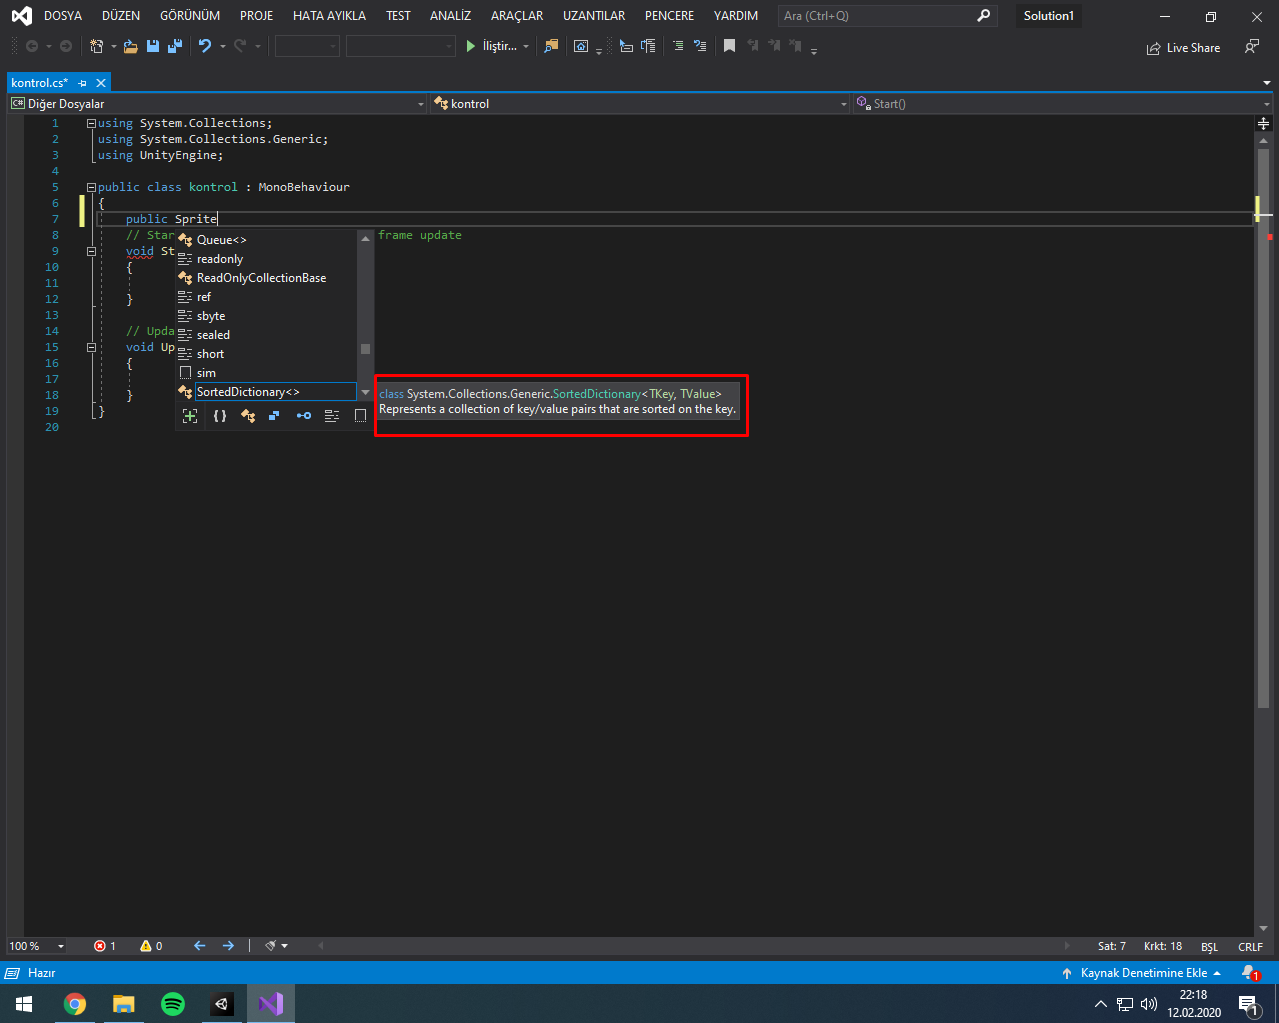Click the Navigate Backward arrow in the status strip

coord(199,946)
